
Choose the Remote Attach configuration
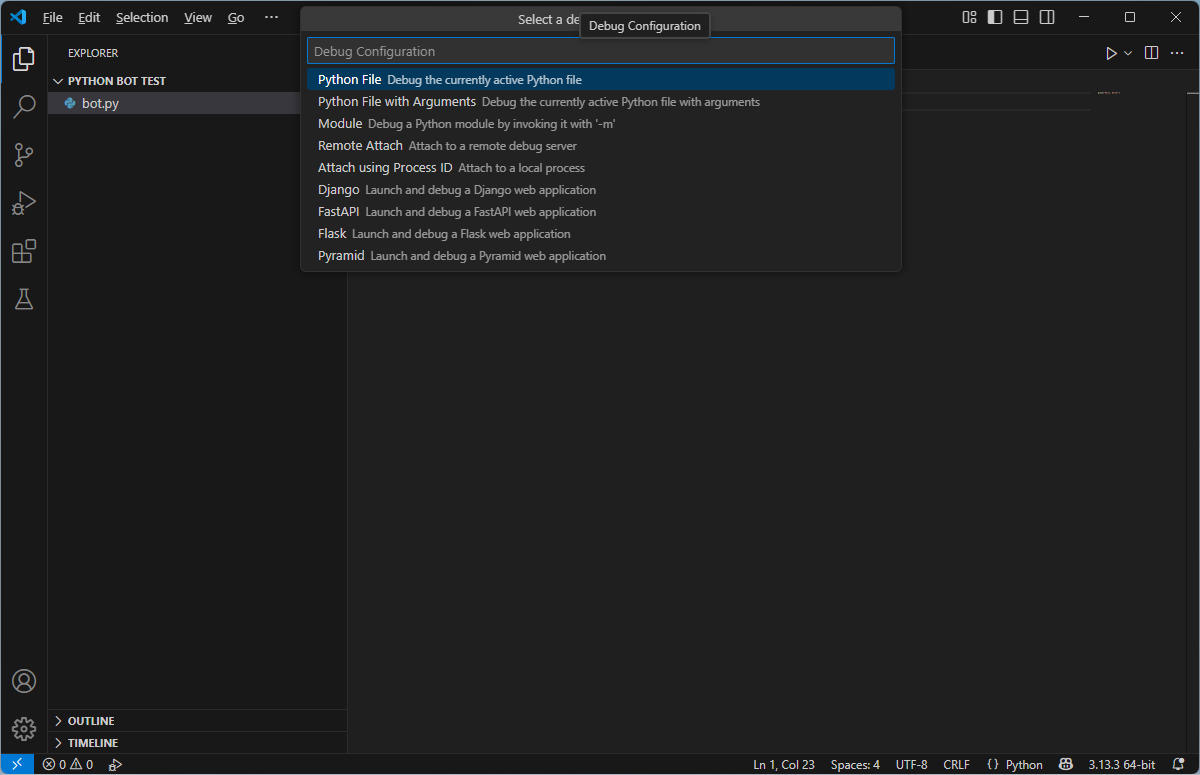[x=601, y=146]
